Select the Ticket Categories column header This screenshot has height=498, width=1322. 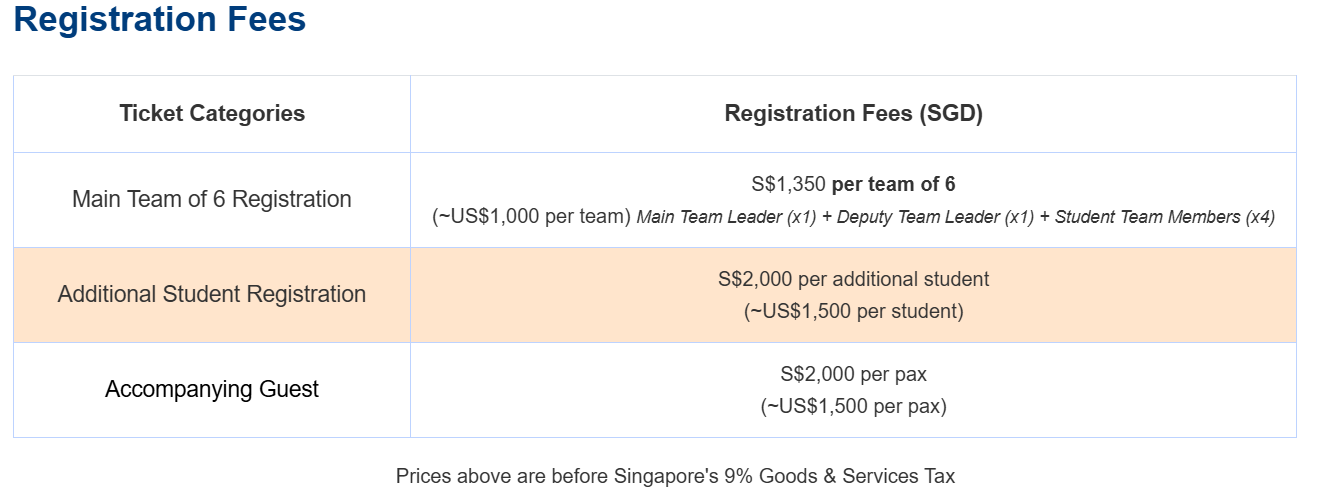(x=212, y=114)
